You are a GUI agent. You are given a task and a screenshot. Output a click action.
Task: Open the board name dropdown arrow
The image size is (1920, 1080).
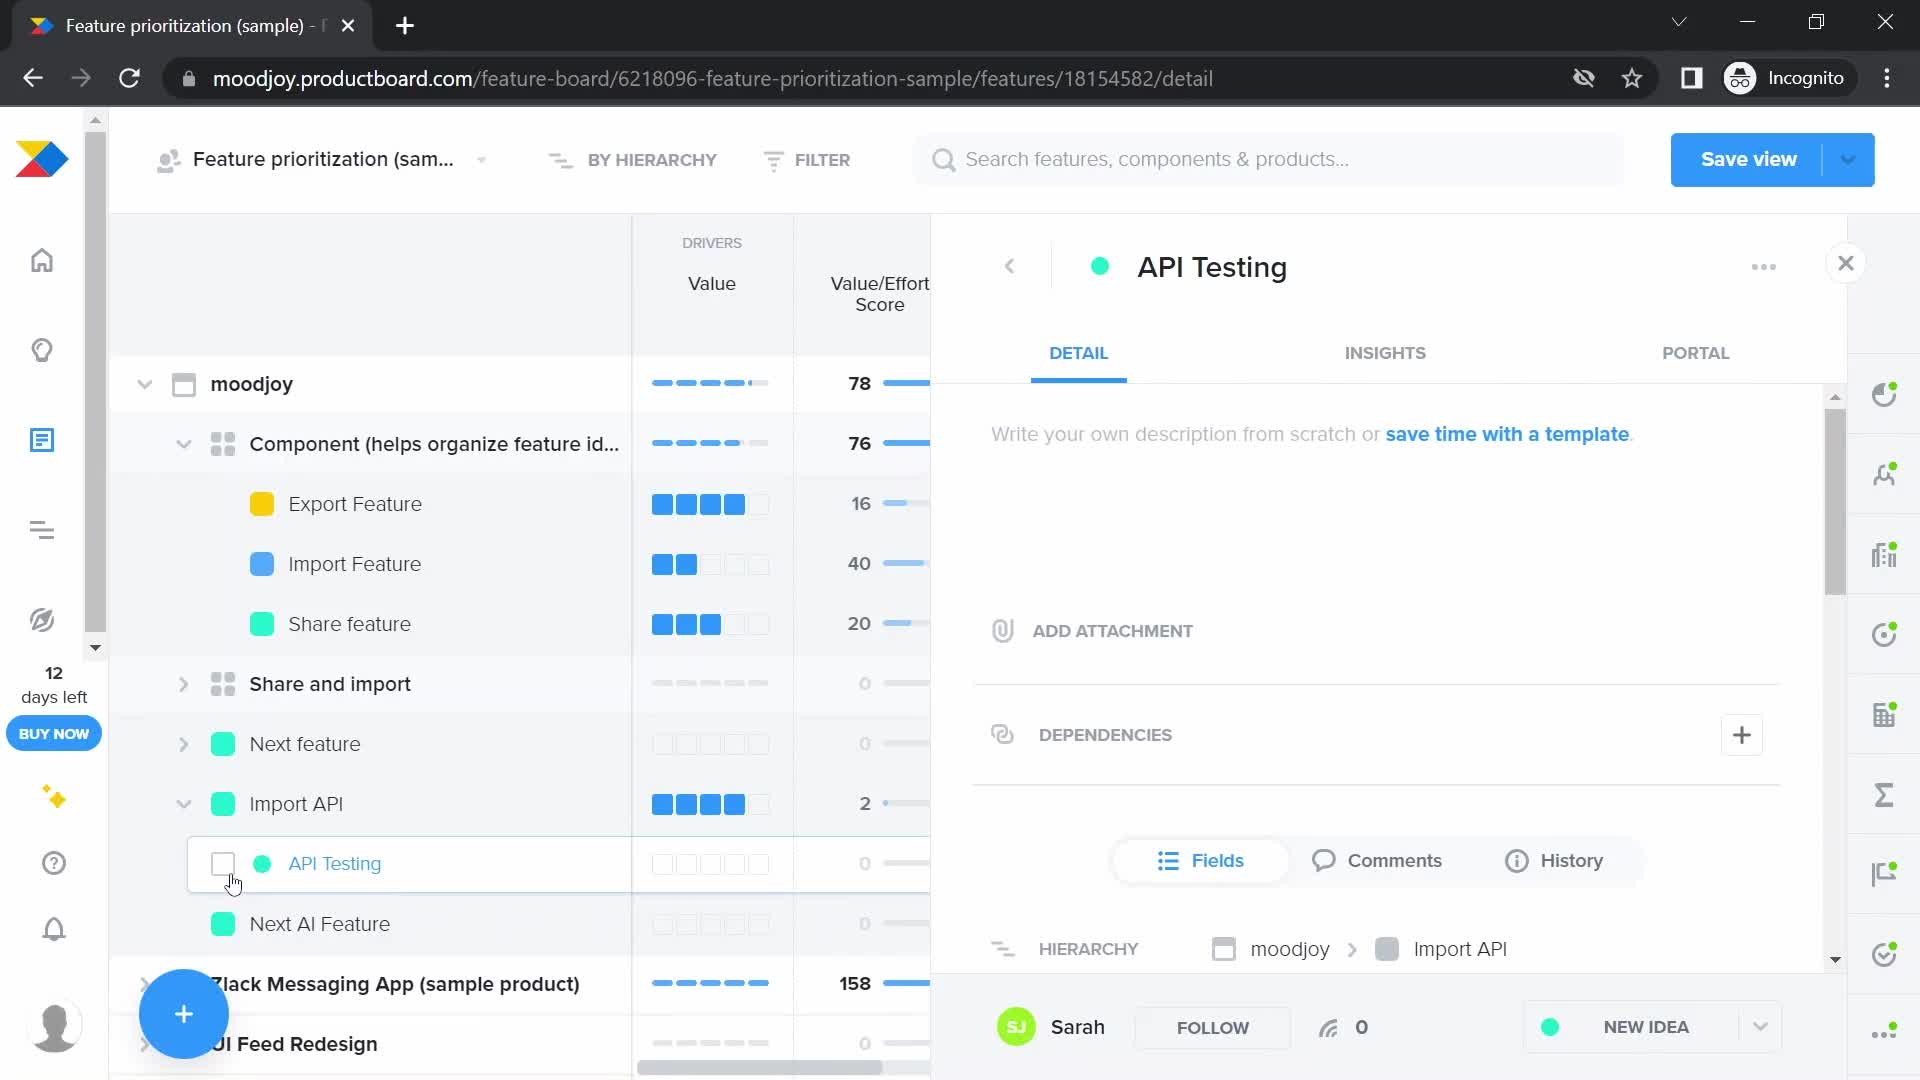point(482,160)
